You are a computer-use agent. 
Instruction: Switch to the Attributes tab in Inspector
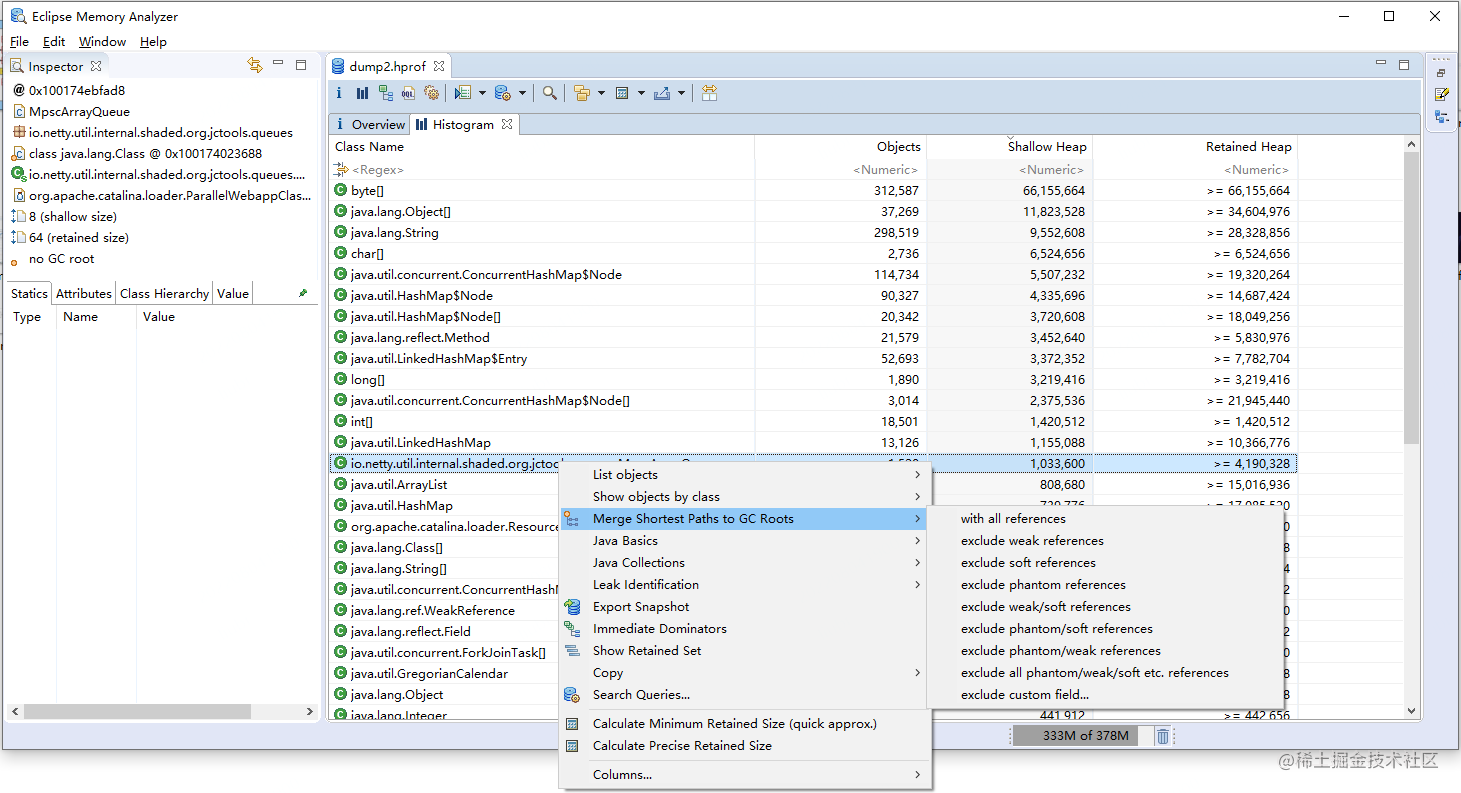83,293
